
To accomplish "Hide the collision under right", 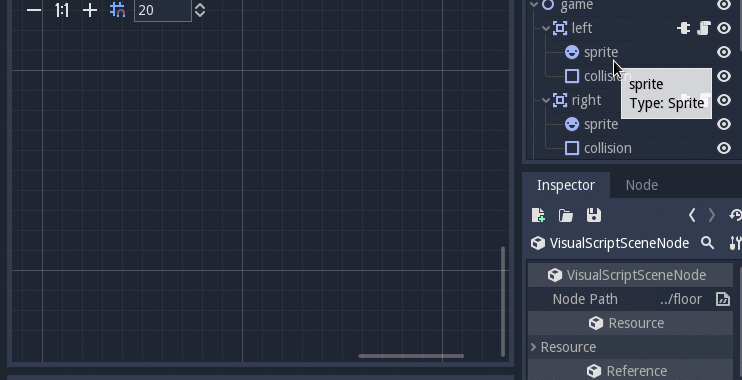I will coord(724,148).
